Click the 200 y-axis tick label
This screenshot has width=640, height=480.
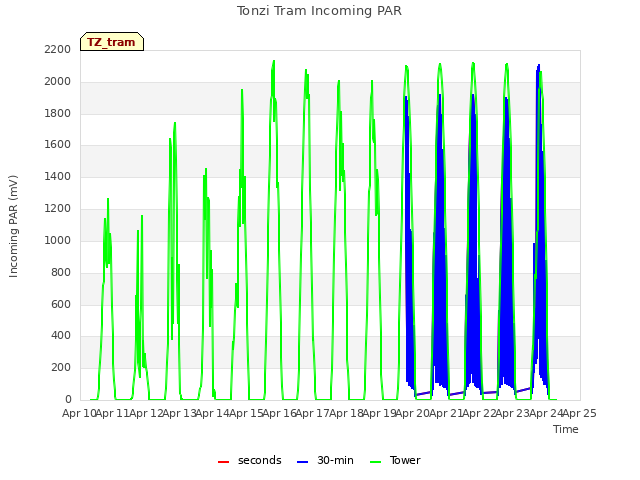point(61,367)
